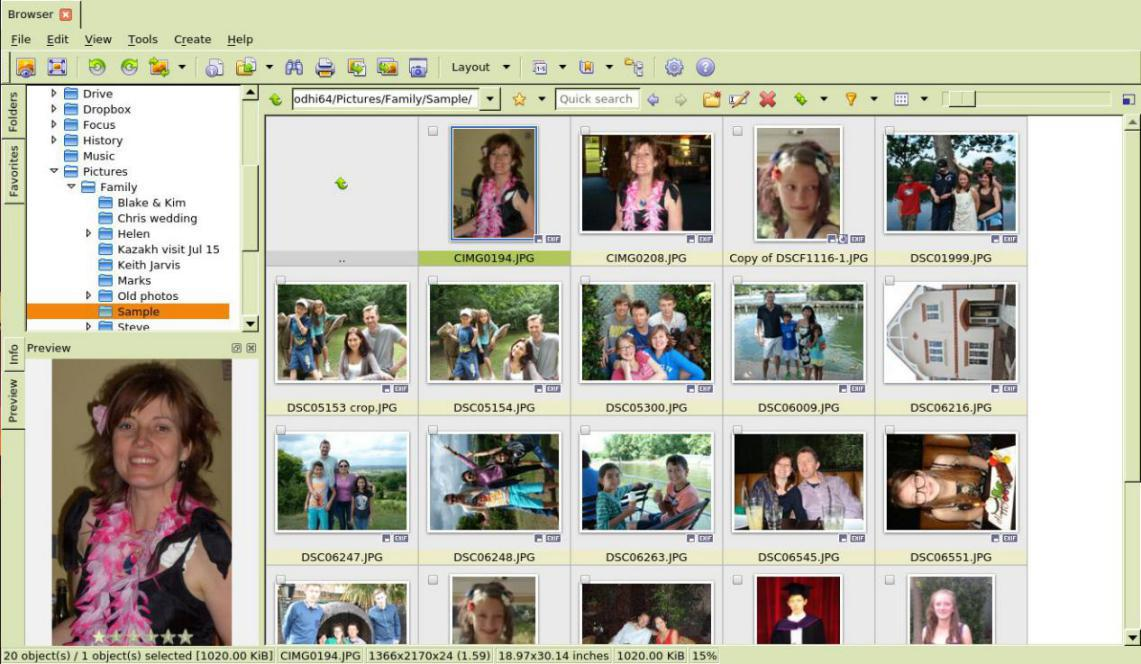The width and height of the screenshot is (1141, 664).
Task: Delete selected file with red X
Action: (768, 99)
